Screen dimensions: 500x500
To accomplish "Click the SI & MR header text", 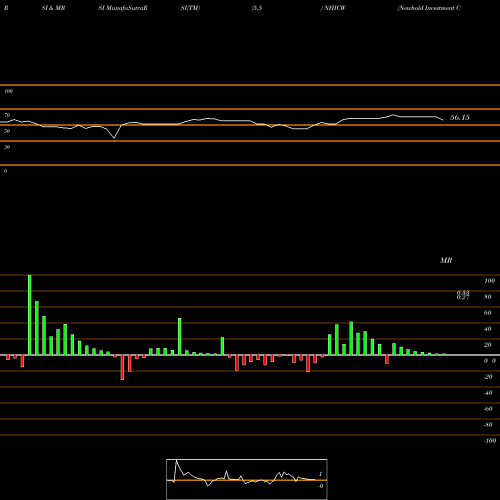I will (x=53, y=8).
